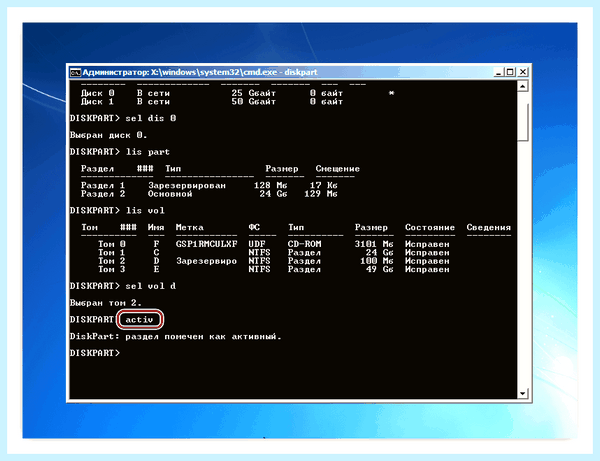The image size is (600, 461).
Task: Minimize the diskpart console window
Action: [x=498, y=72]
